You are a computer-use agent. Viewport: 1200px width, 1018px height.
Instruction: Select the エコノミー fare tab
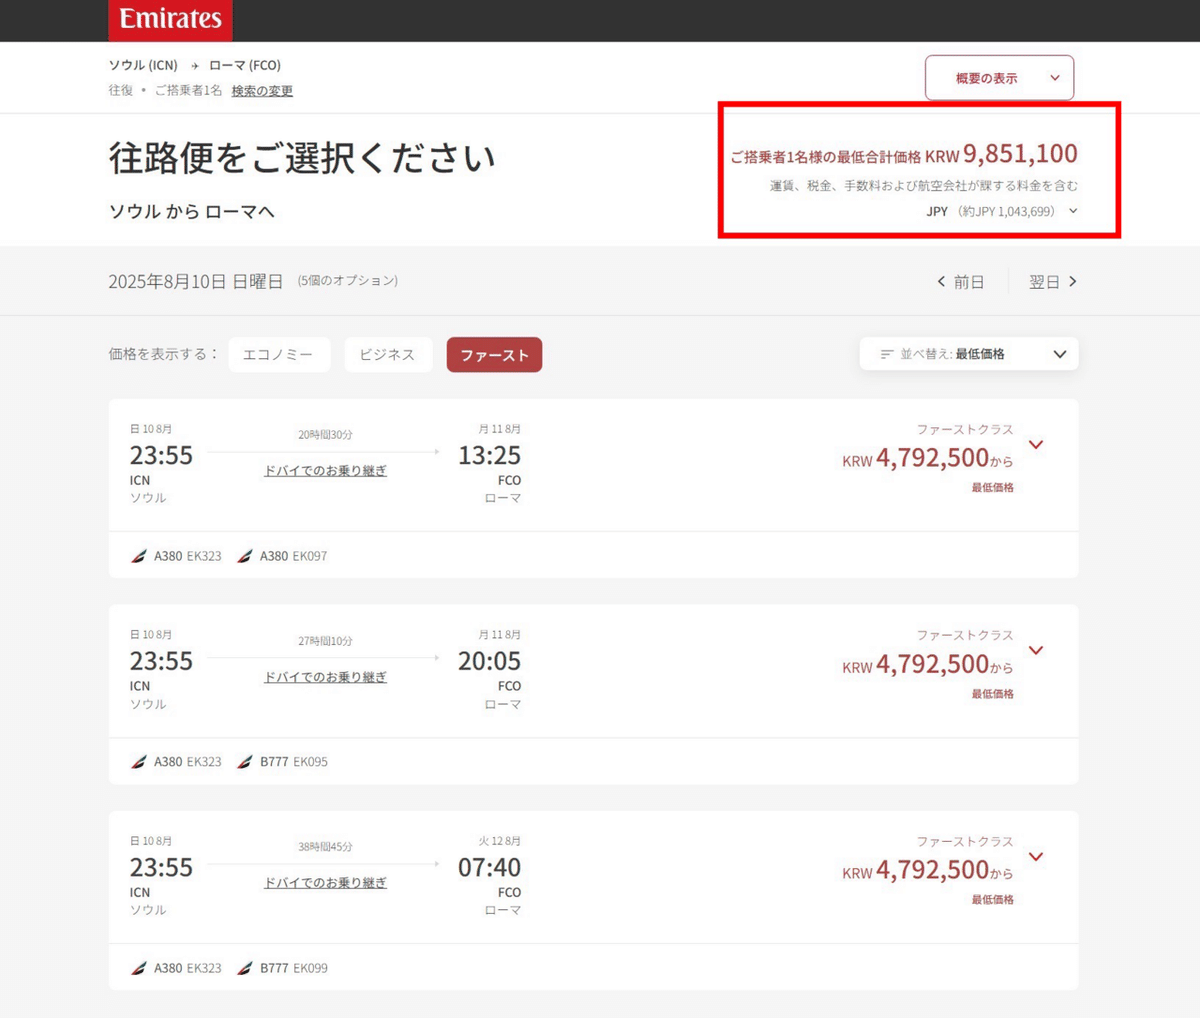click(279, 355)
